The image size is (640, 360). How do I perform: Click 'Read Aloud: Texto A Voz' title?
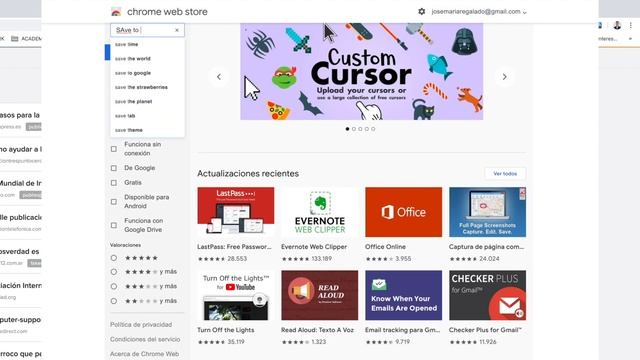317,330
